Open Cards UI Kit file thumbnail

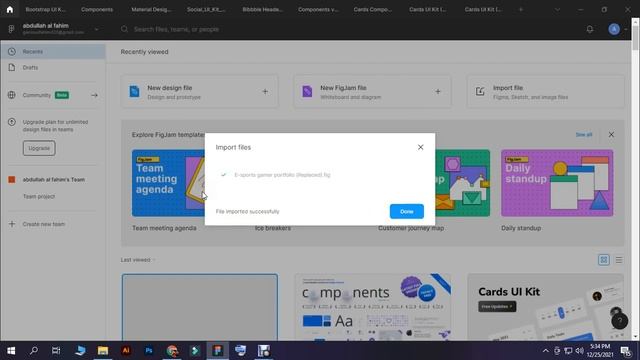(545, 307)
